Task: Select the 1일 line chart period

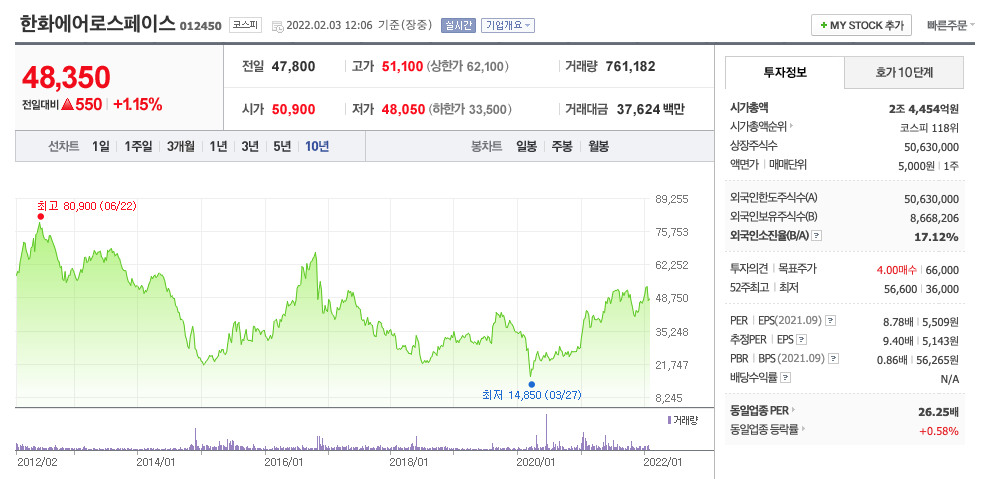Action: click(x=101, y=146)
